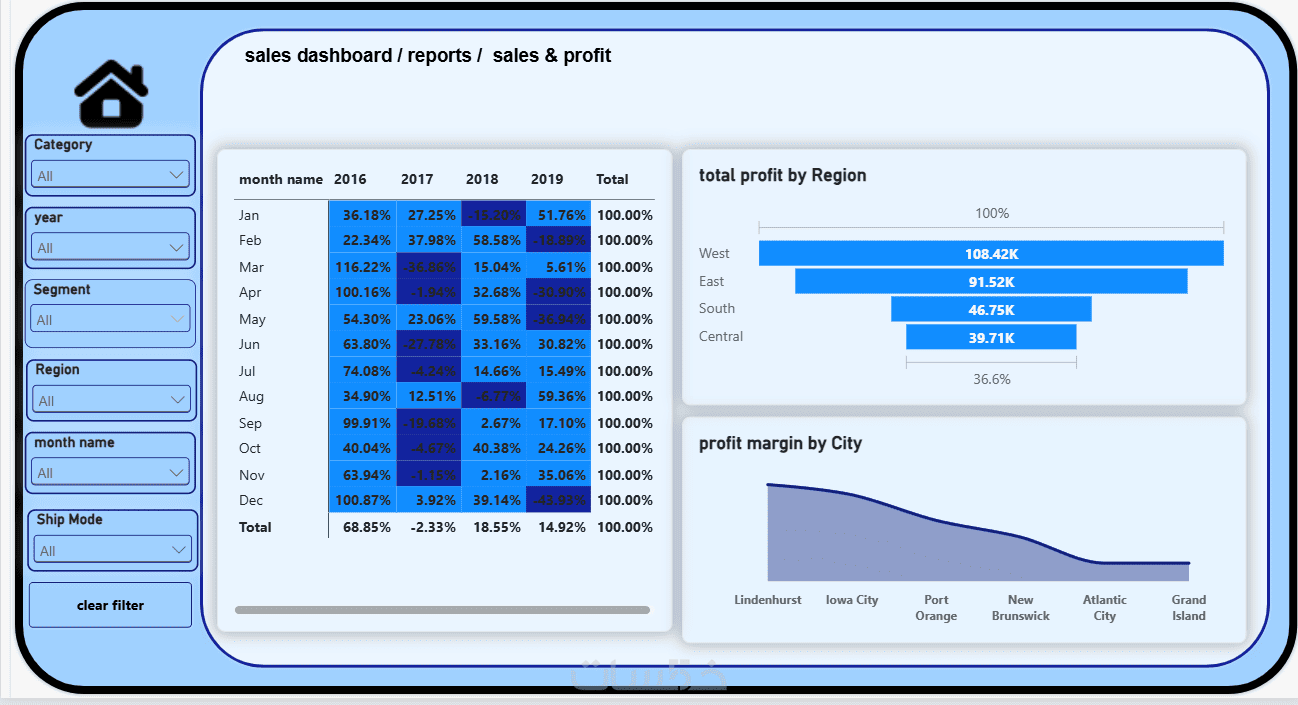
Task: Select the Grand Island axis label
Action: (x=1189, y=608)
